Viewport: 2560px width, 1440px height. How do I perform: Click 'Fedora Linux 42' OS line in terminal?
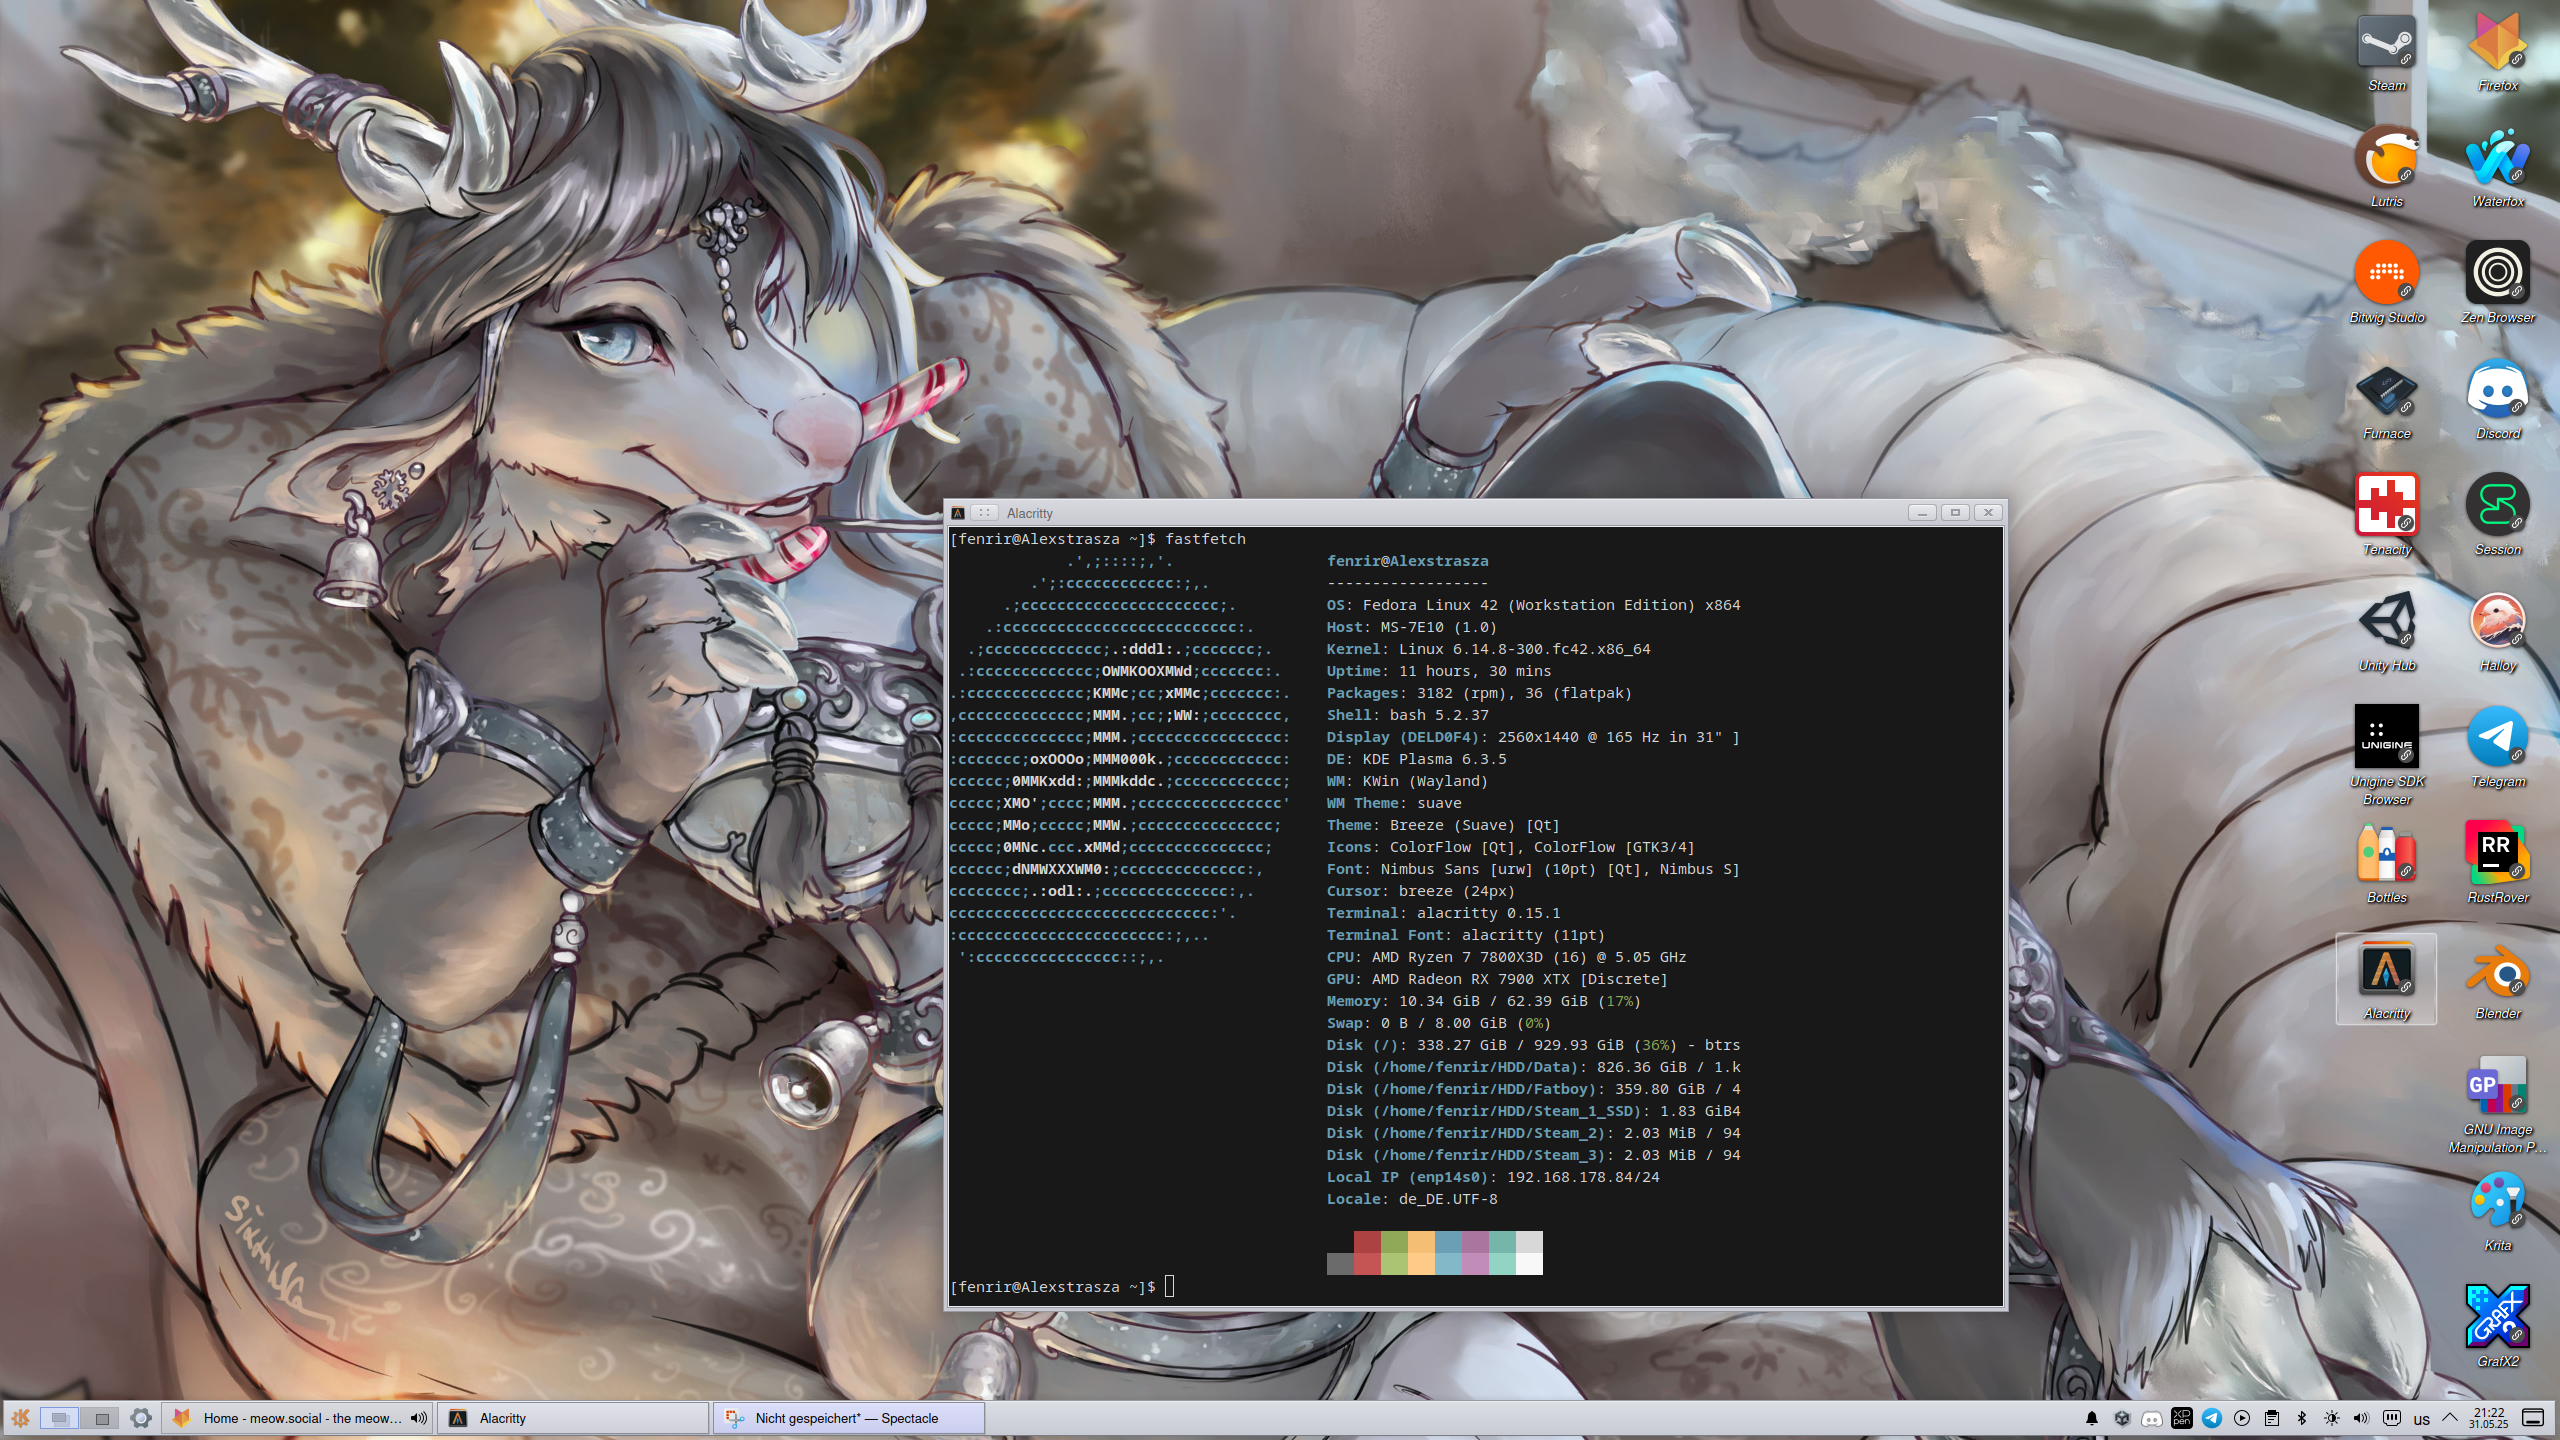pyautogui.click(x=1533, y=605)
